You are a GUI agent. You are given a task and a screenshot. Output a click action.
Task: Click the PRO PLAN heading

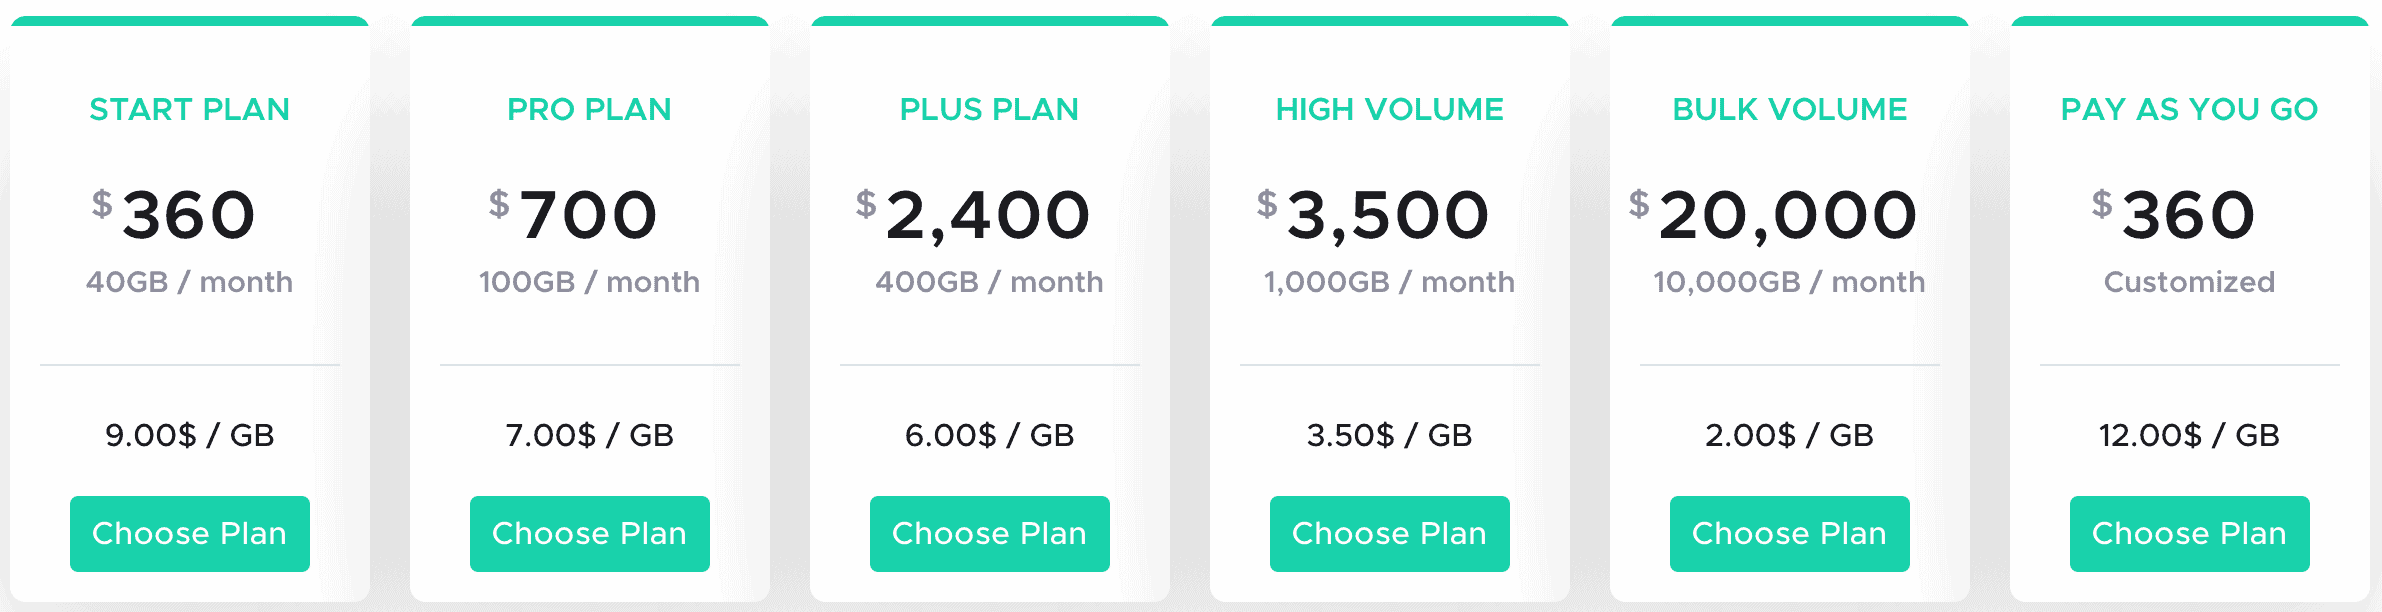coord(590,109)
